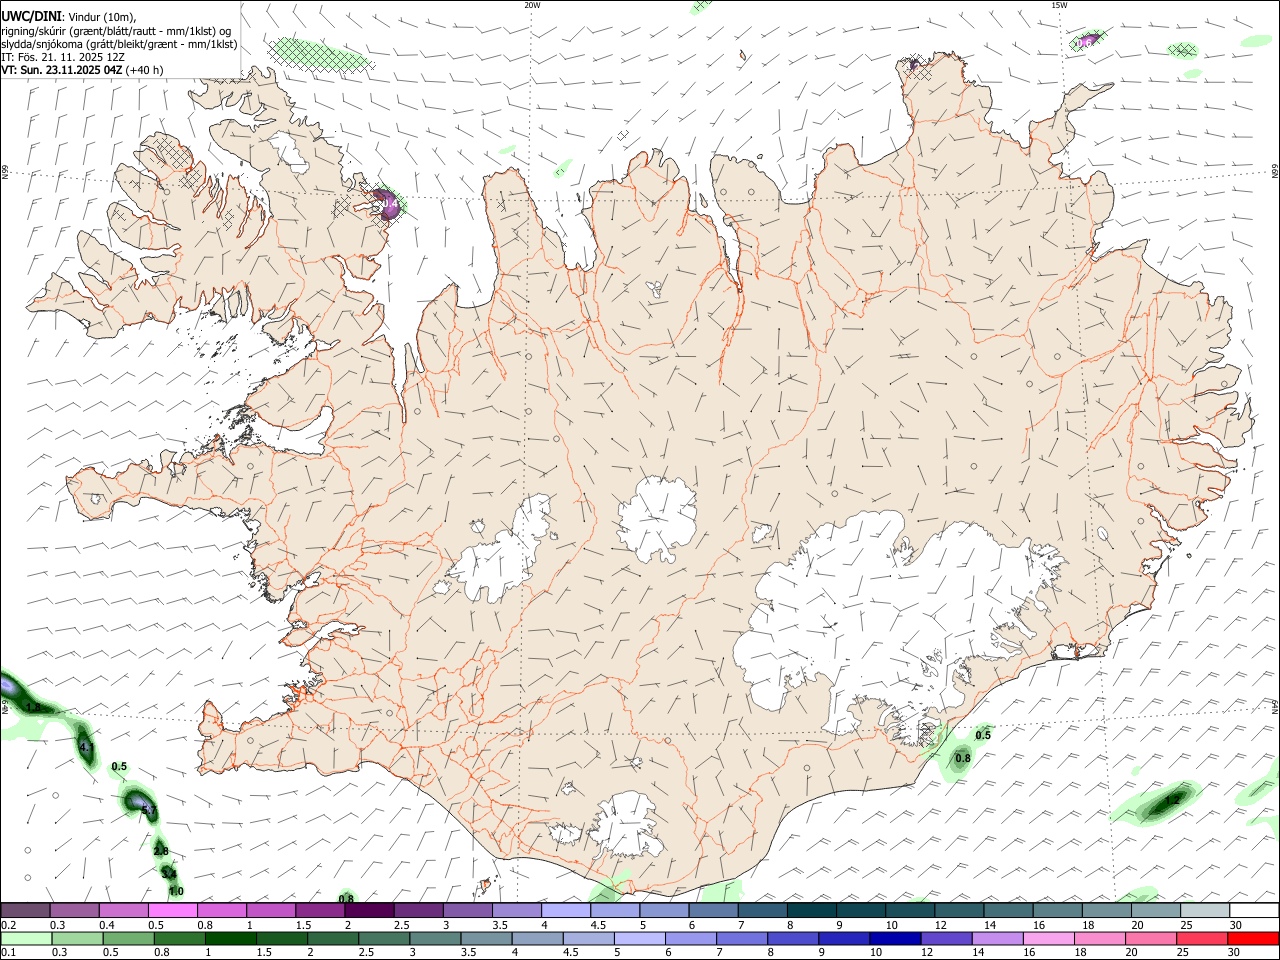The image size is (1280, 960).
Task: Click the 15W longitude label
Action: [x=1060, y=5]
